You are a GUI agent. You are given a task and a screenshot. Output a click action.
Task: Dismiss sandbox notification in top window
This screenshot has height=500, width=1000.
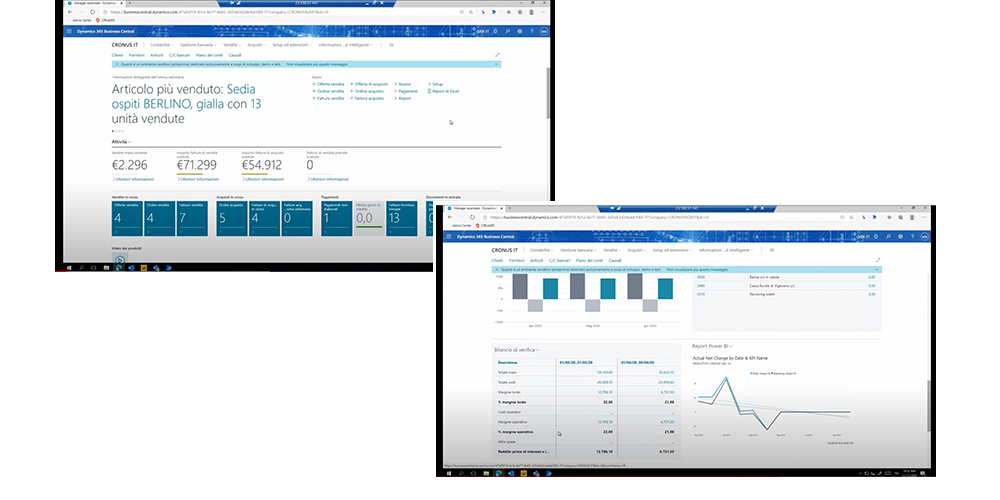click(x=119, y=64)
